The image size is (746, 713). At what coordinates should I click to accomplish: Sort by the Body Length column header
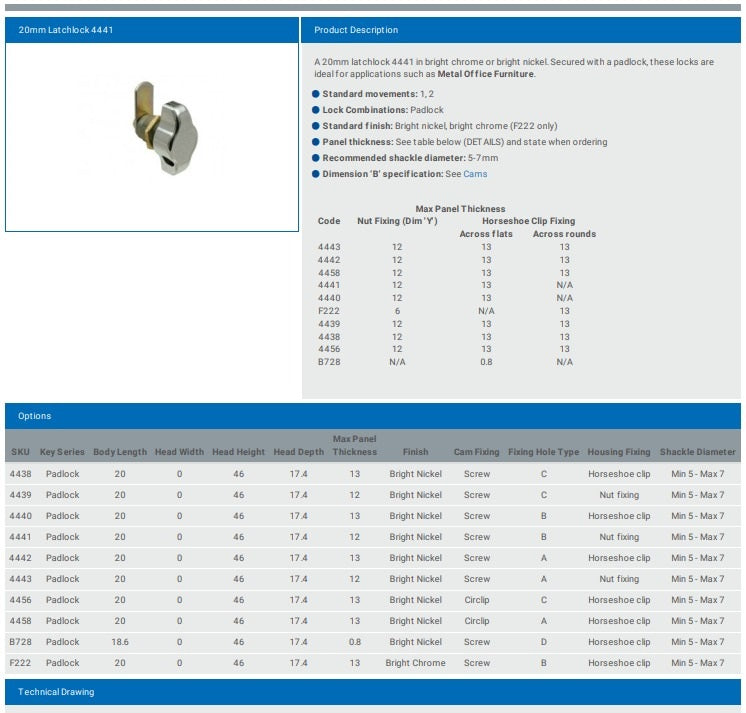click(x=120, y=452)
